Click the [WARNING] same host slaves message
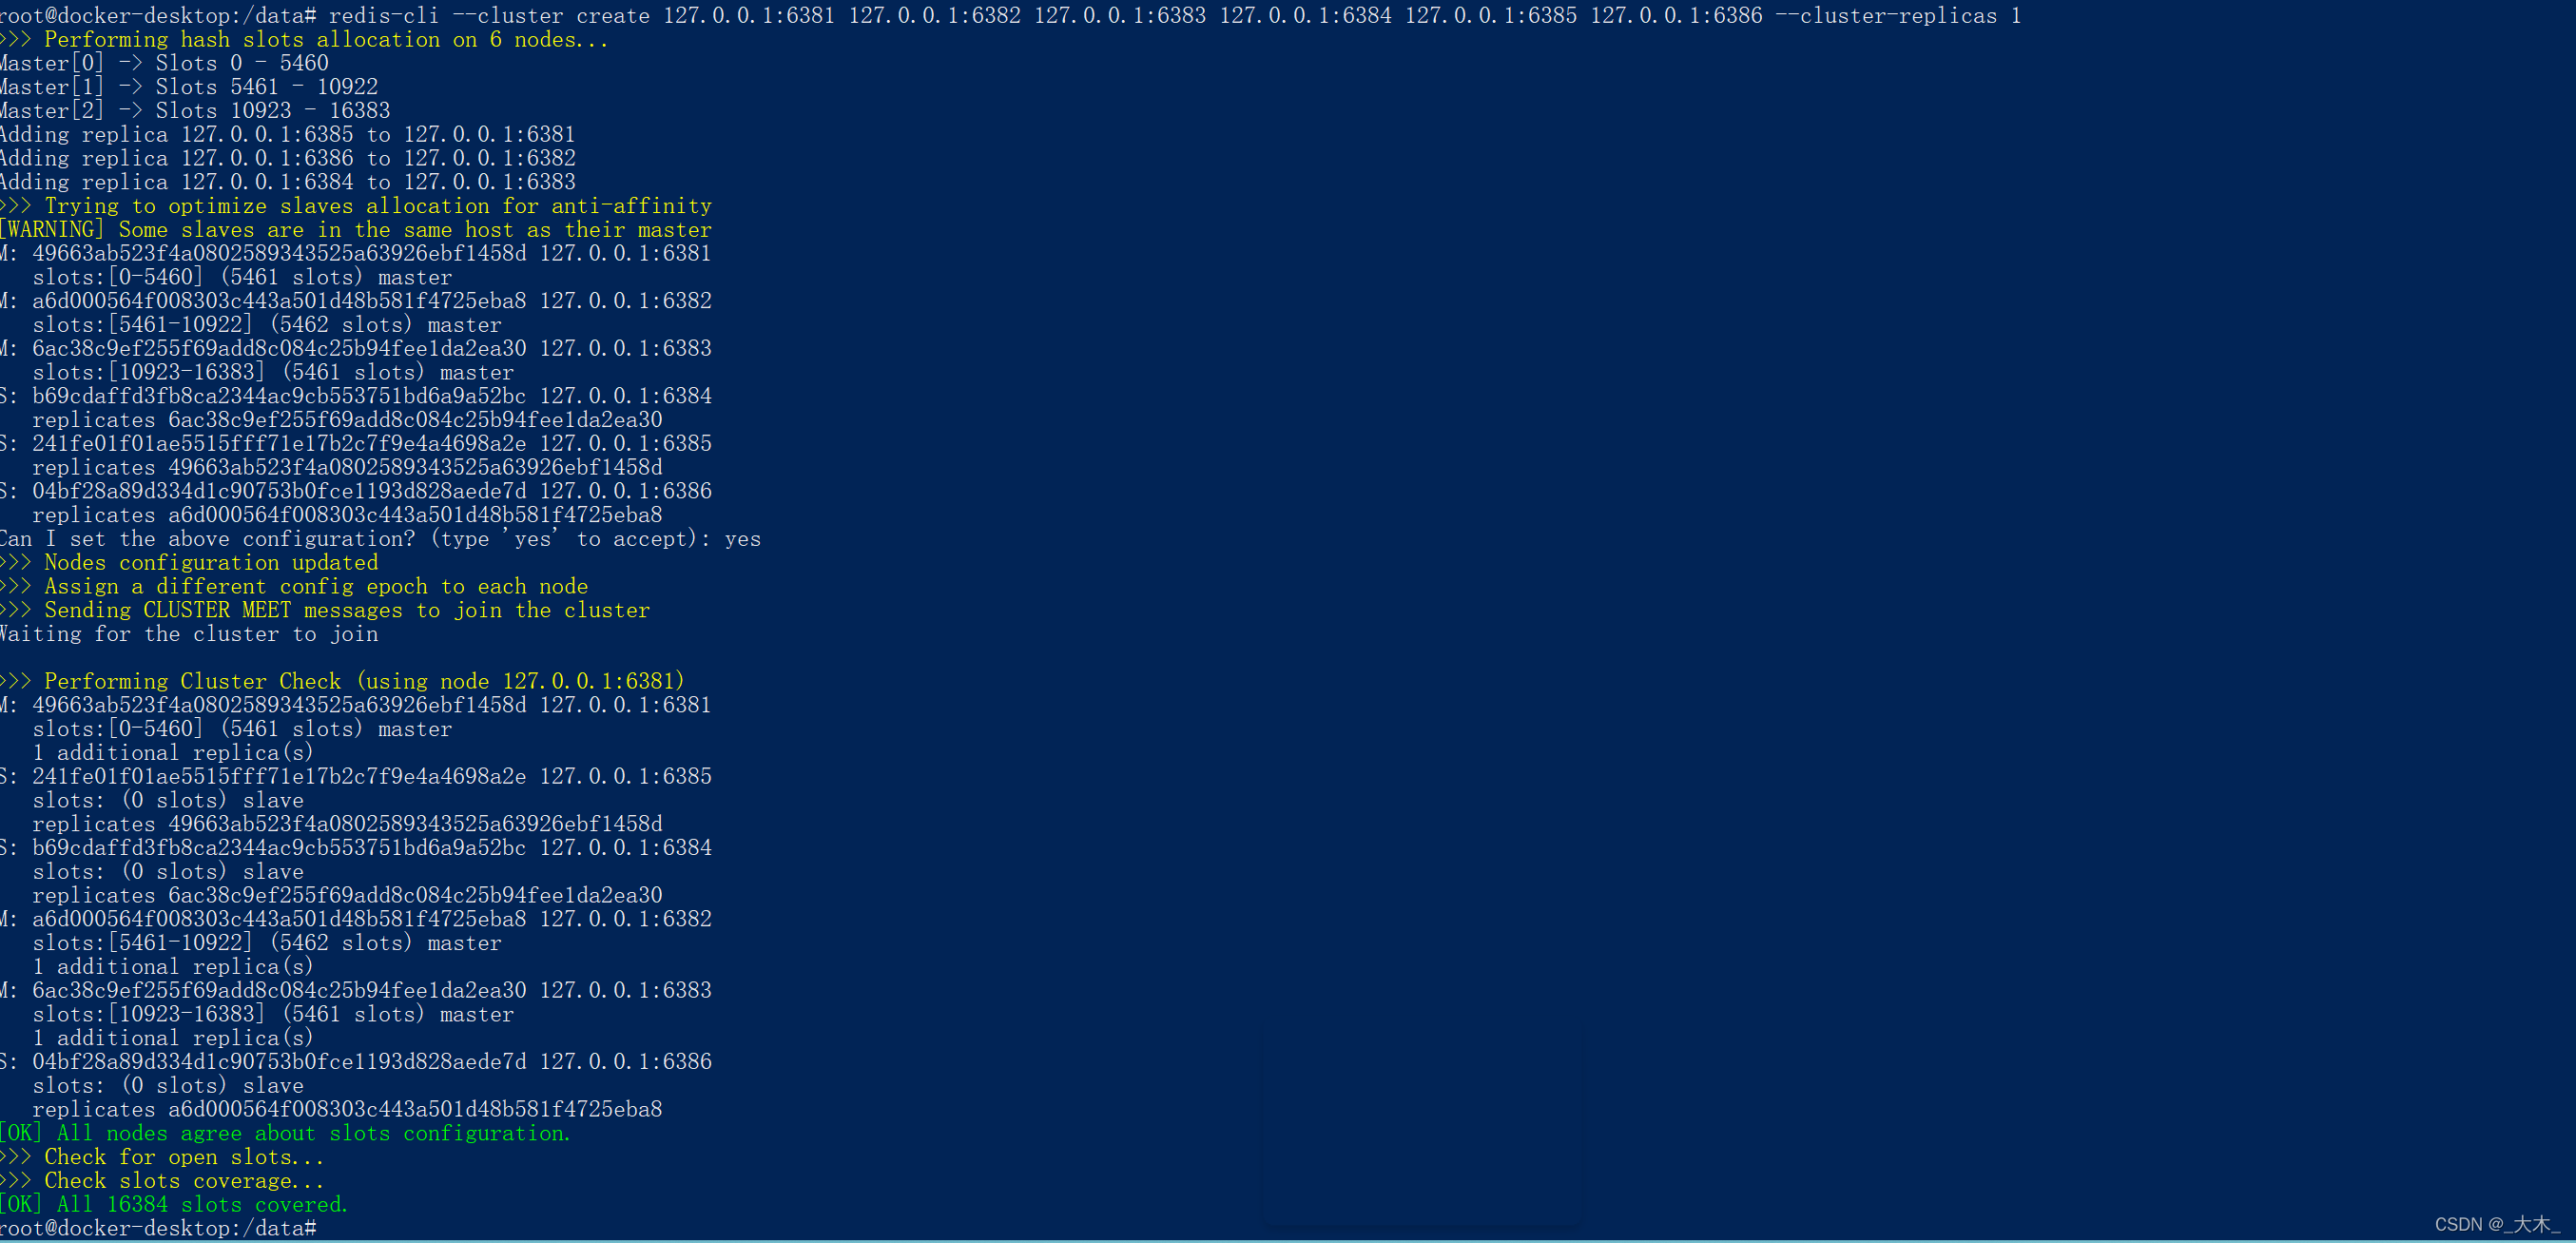Screen dimensions: 2576x1243 (356, 230)
